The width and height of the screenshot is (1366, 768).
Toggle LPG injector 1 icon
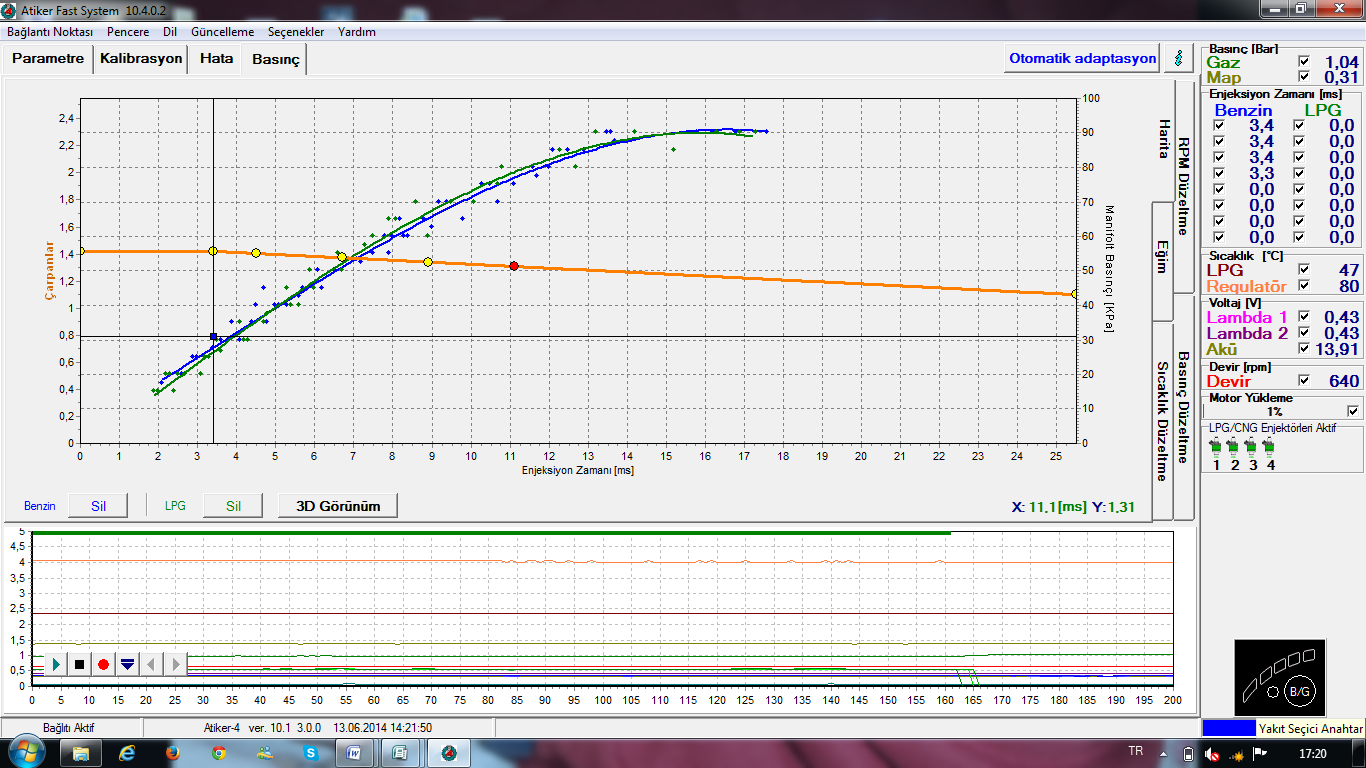[x=1215, y=449]
